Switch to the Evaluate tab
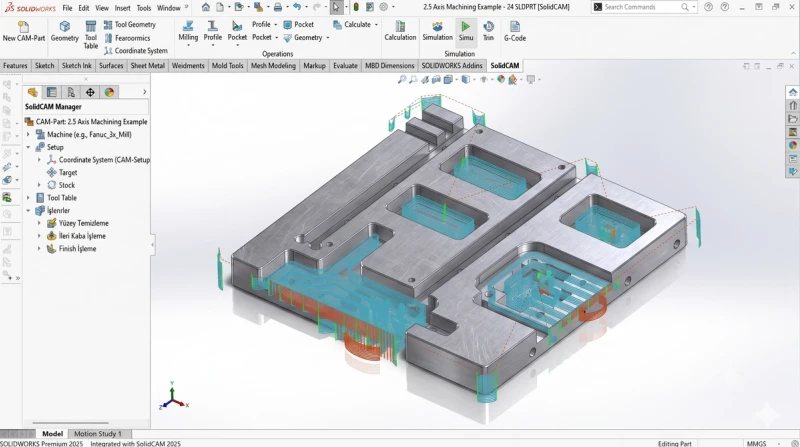Image resolution: width=800 pixels, height=447 pixels. pyautogui.click(x=345, y=65)
